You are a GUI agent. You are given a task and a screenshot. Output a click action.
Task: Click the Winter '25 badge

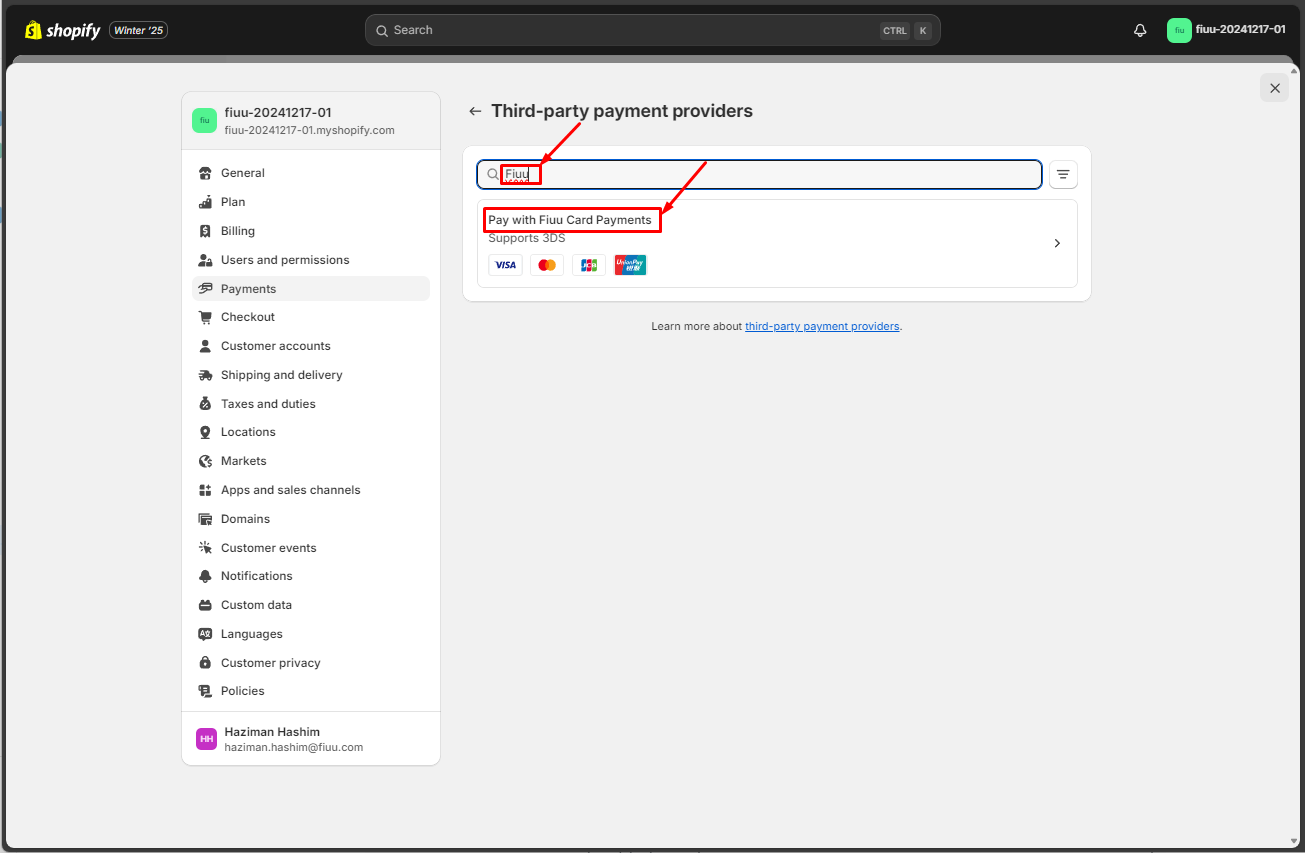point(138,30)
